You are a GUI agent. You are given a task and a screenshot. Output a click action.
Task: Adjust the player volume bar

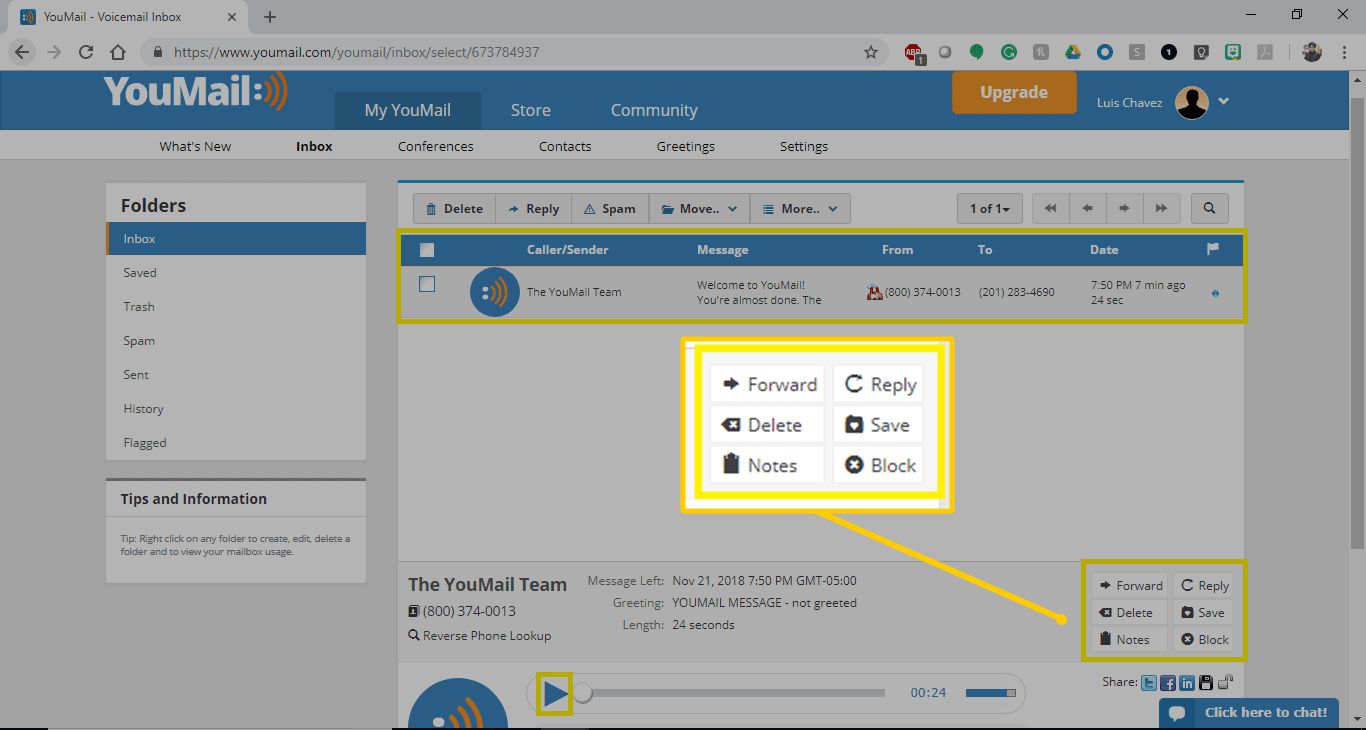click(990, 692)
